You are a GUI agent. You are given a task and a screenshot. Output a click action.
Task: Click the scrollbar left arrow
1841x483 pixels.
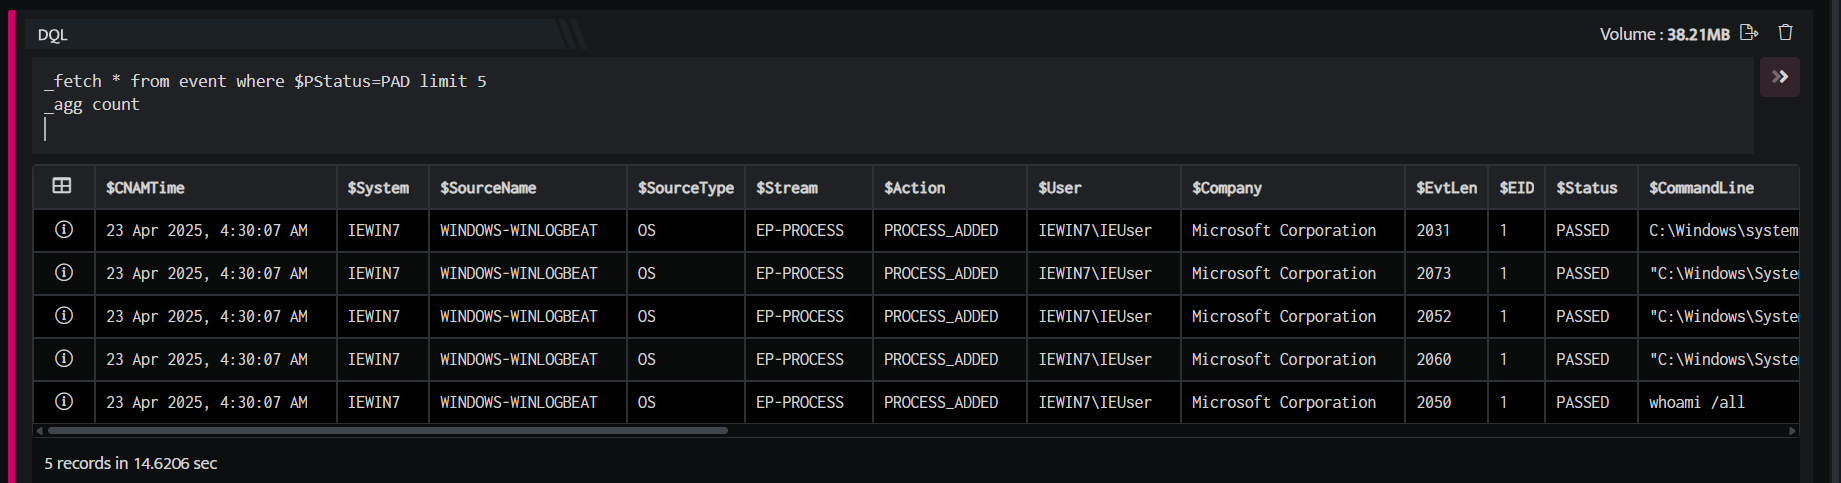point(39,431)
